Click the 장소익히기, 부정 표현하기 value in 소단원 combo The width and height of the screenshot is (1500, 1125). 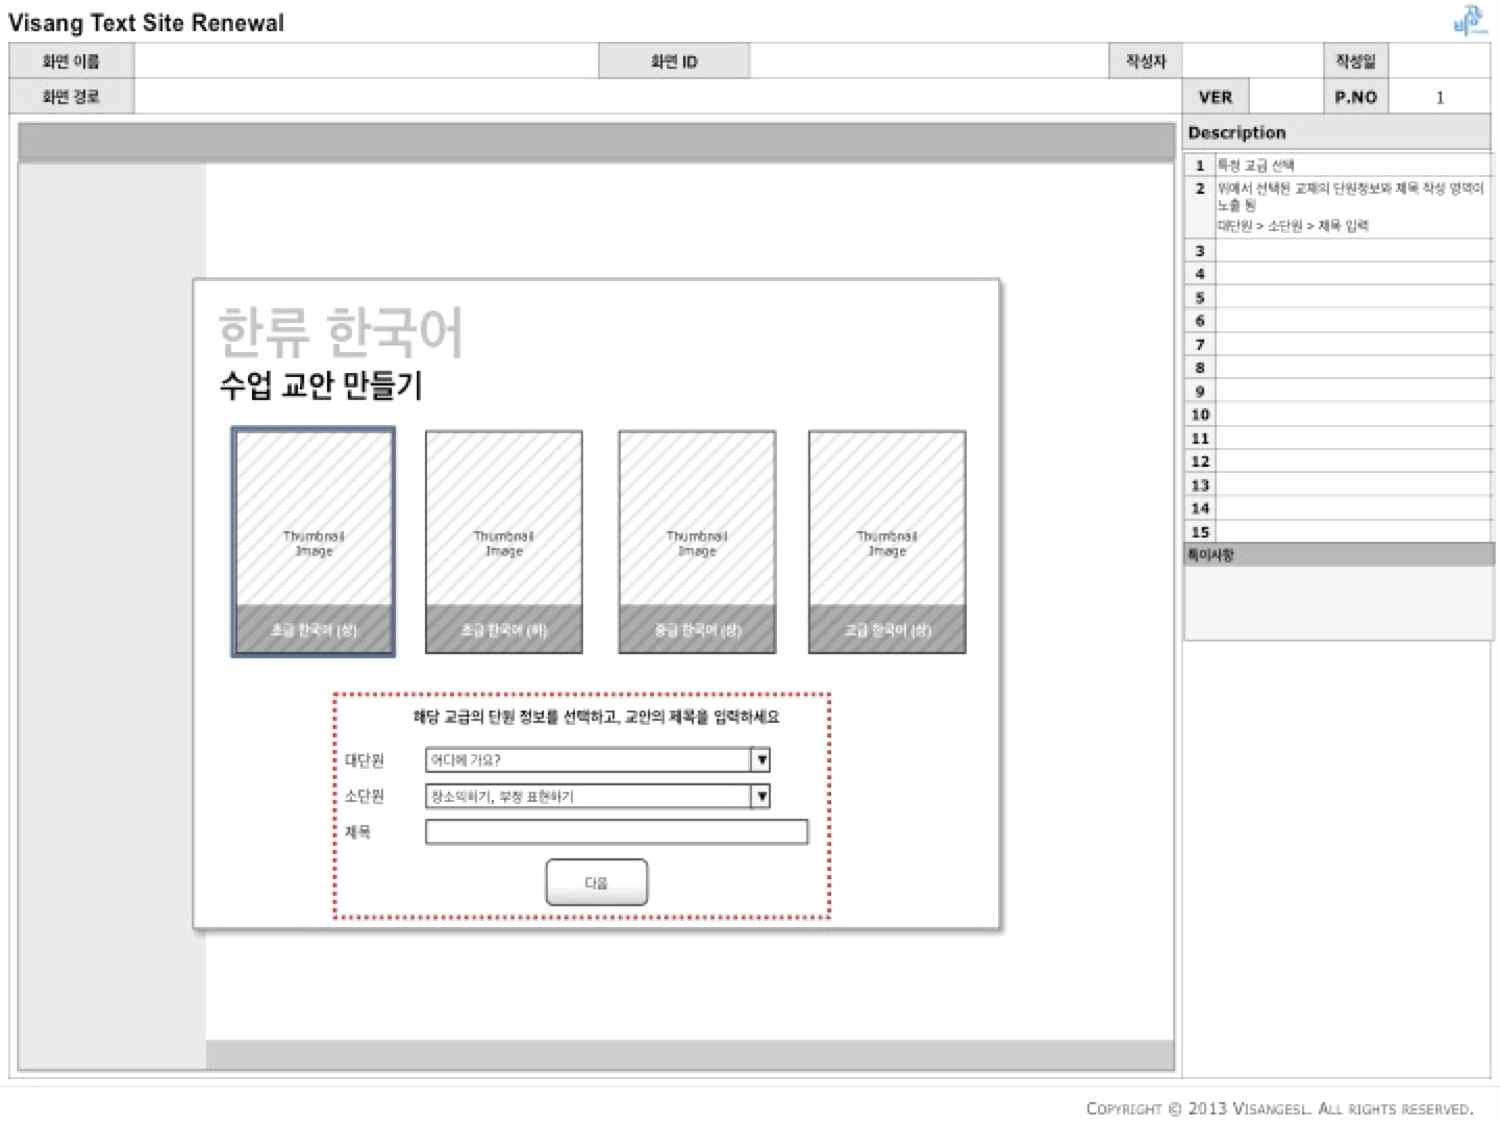click(502, 797)
